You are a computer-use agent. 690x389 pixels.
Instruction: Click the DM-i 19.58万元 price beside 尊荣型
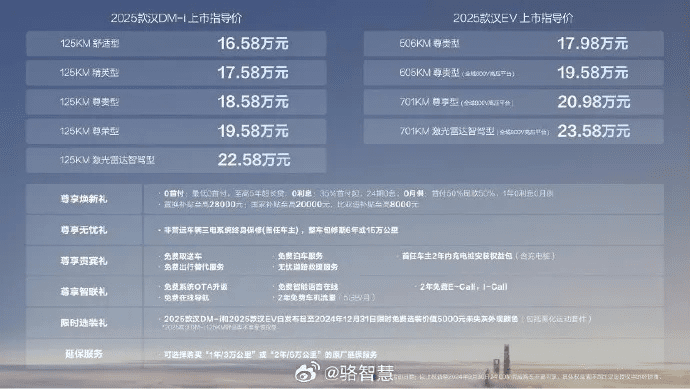pyautogui.click(x=253, y=131)
